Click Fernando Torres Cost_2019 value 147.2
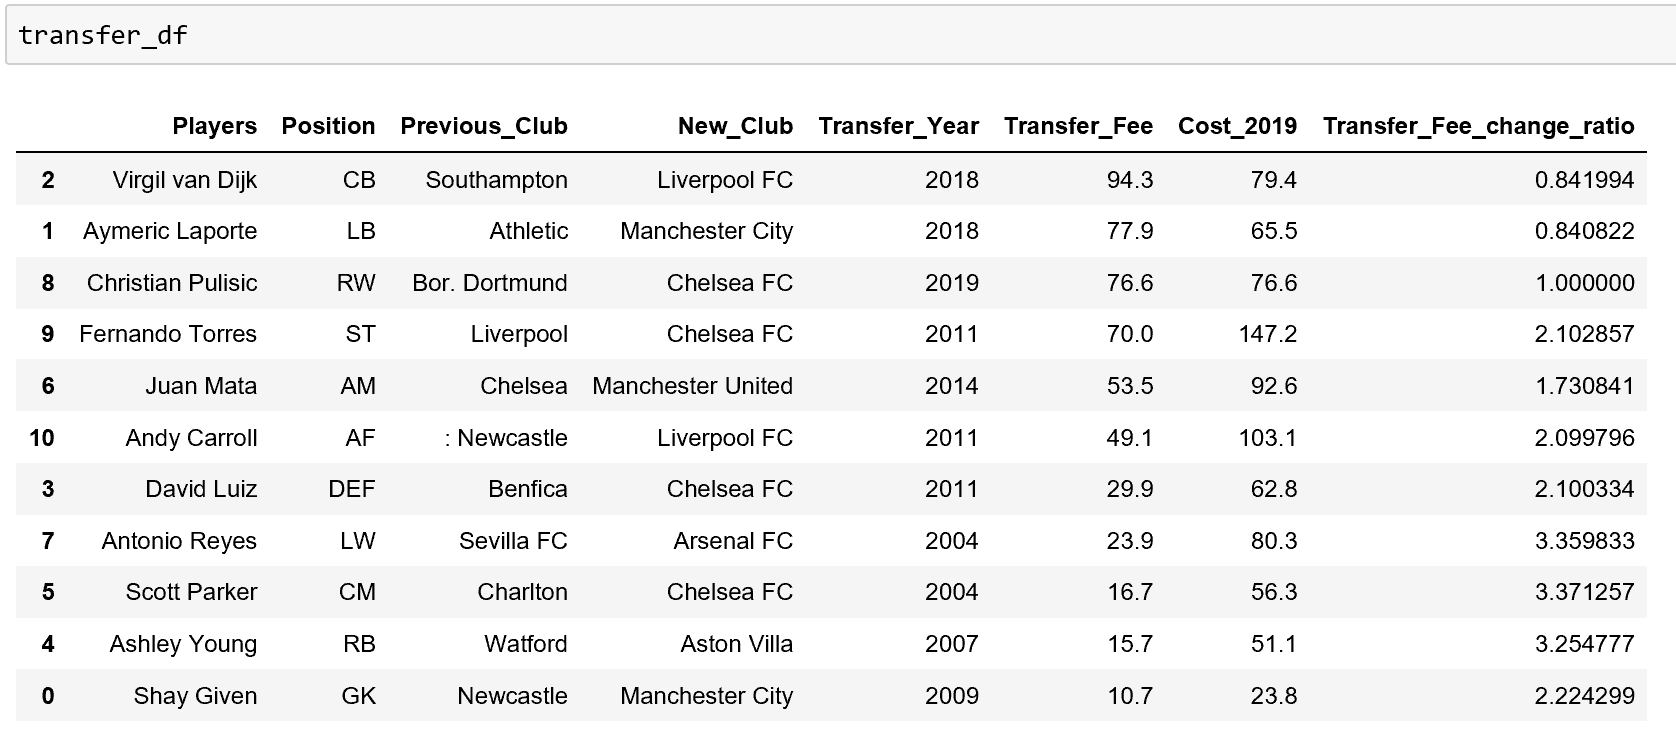Viewport: 1676px width, 752px height. pos(1267,334)
